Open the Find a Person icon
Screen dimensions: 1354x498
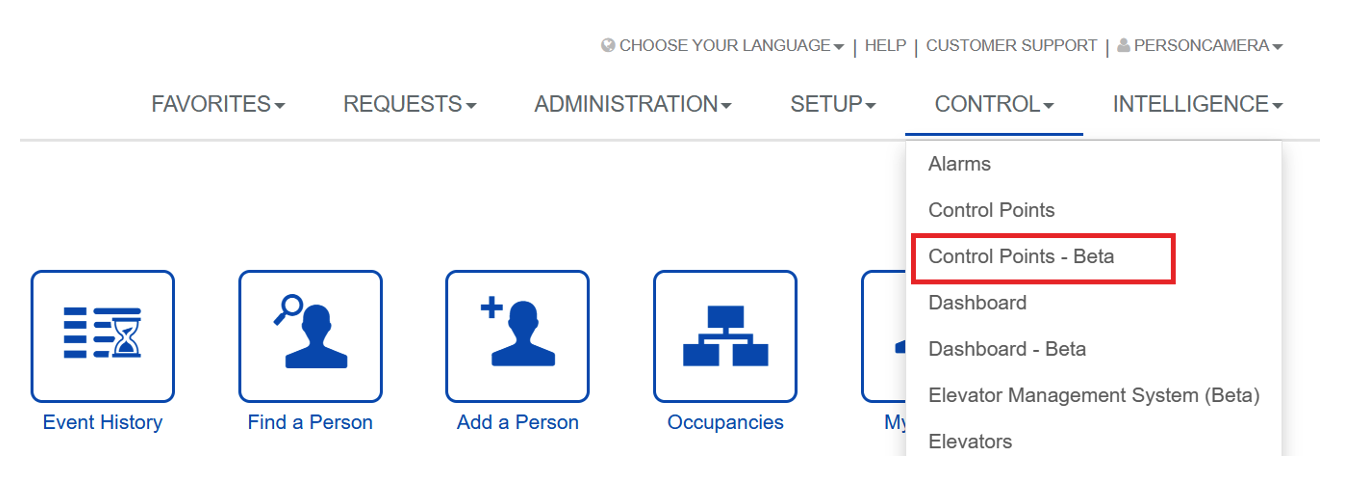coord(310,336)
